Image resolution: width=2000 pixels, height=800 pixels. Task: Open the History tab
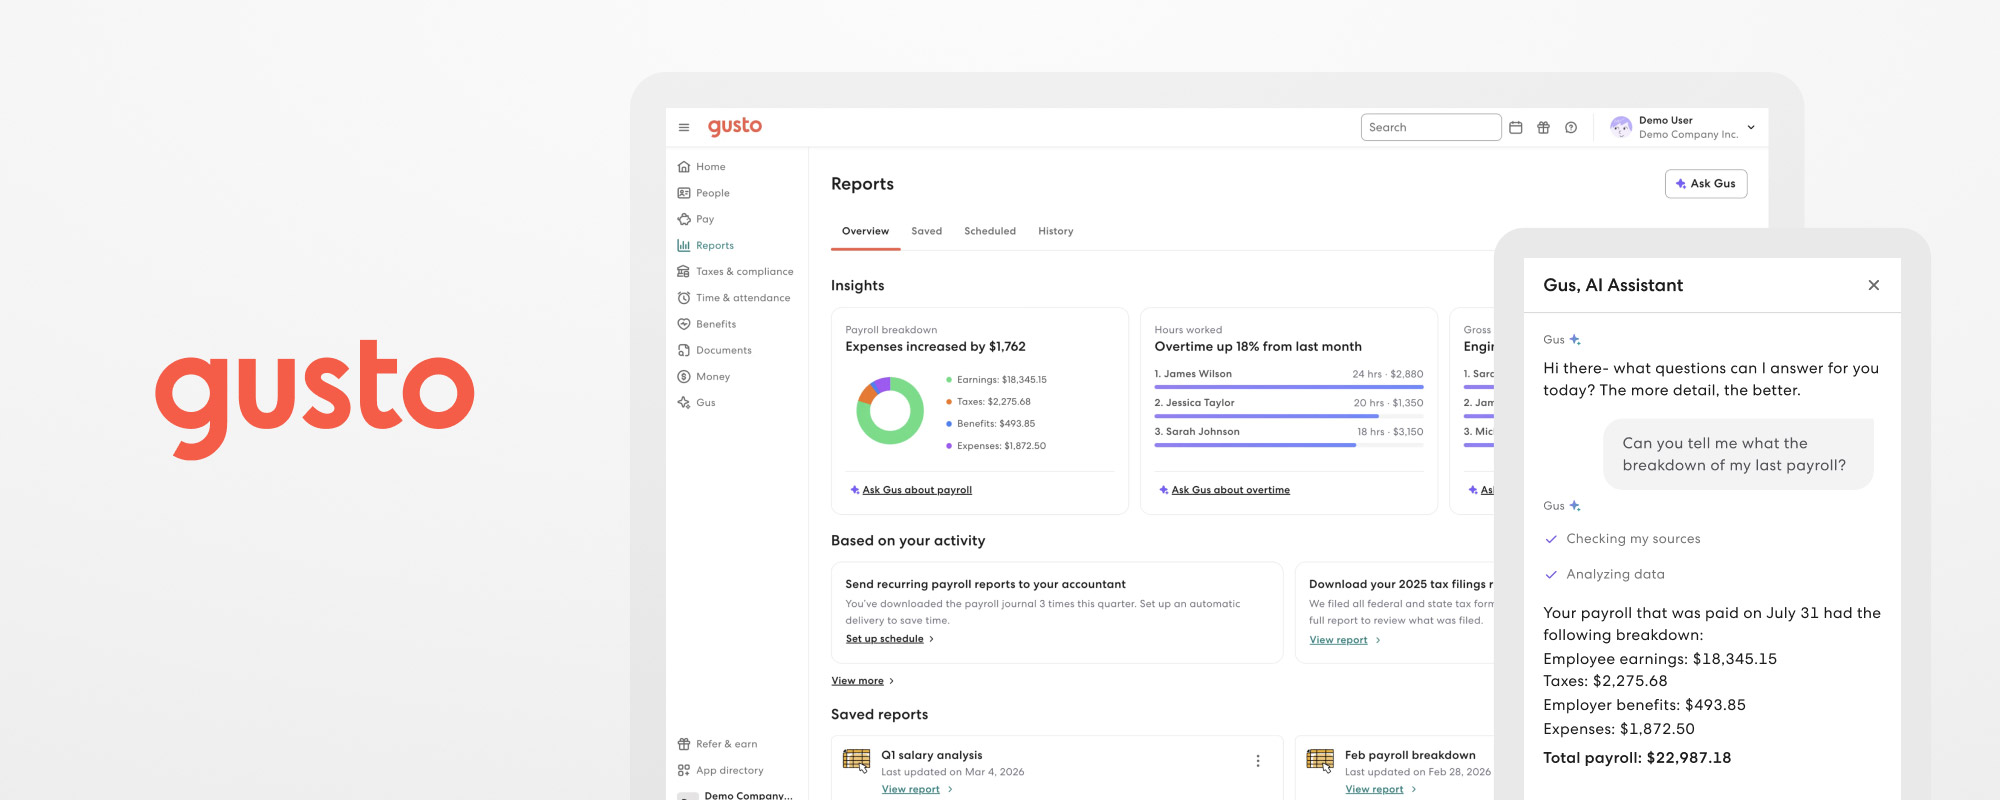(1056, 231)
